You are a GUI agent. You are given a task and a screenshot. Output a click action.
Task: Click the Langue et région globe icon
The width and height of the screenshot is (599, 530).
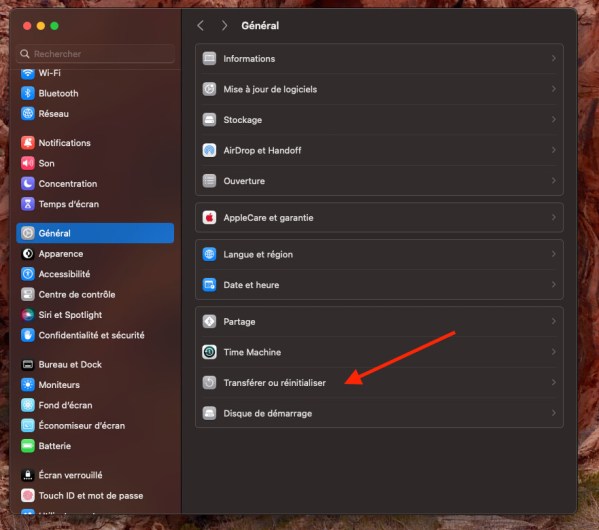[x=209, y=254]
